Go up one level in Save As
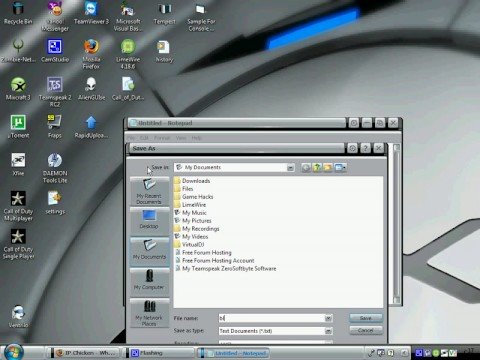 317,167
